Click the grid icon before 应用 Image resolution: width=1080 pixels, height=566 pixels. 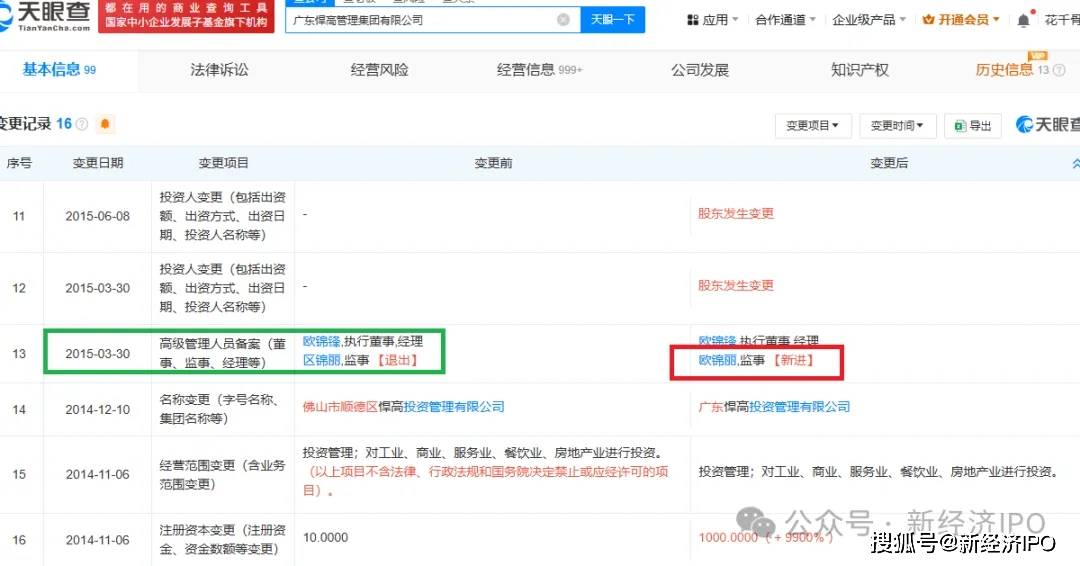point(693,20)
